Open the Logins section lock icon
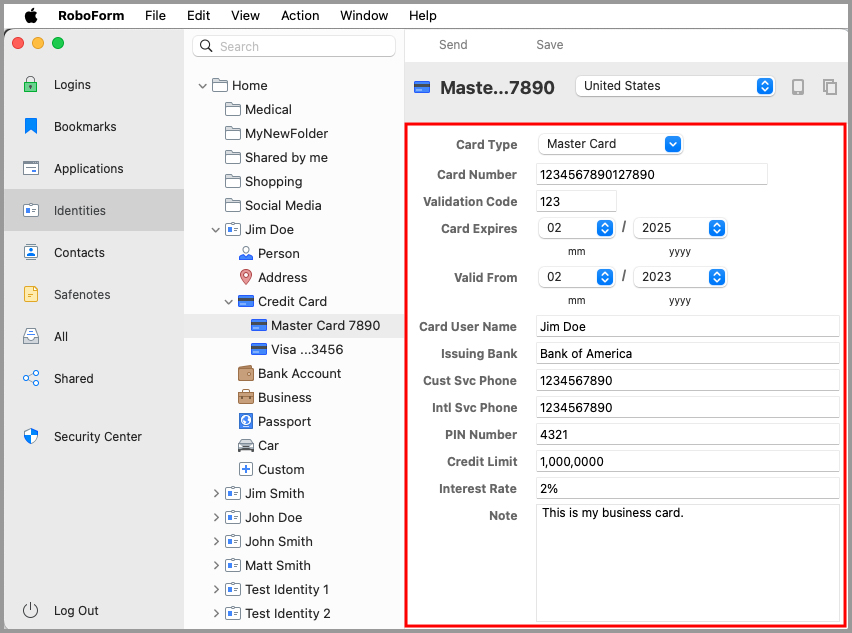 (x=31, y=84)
